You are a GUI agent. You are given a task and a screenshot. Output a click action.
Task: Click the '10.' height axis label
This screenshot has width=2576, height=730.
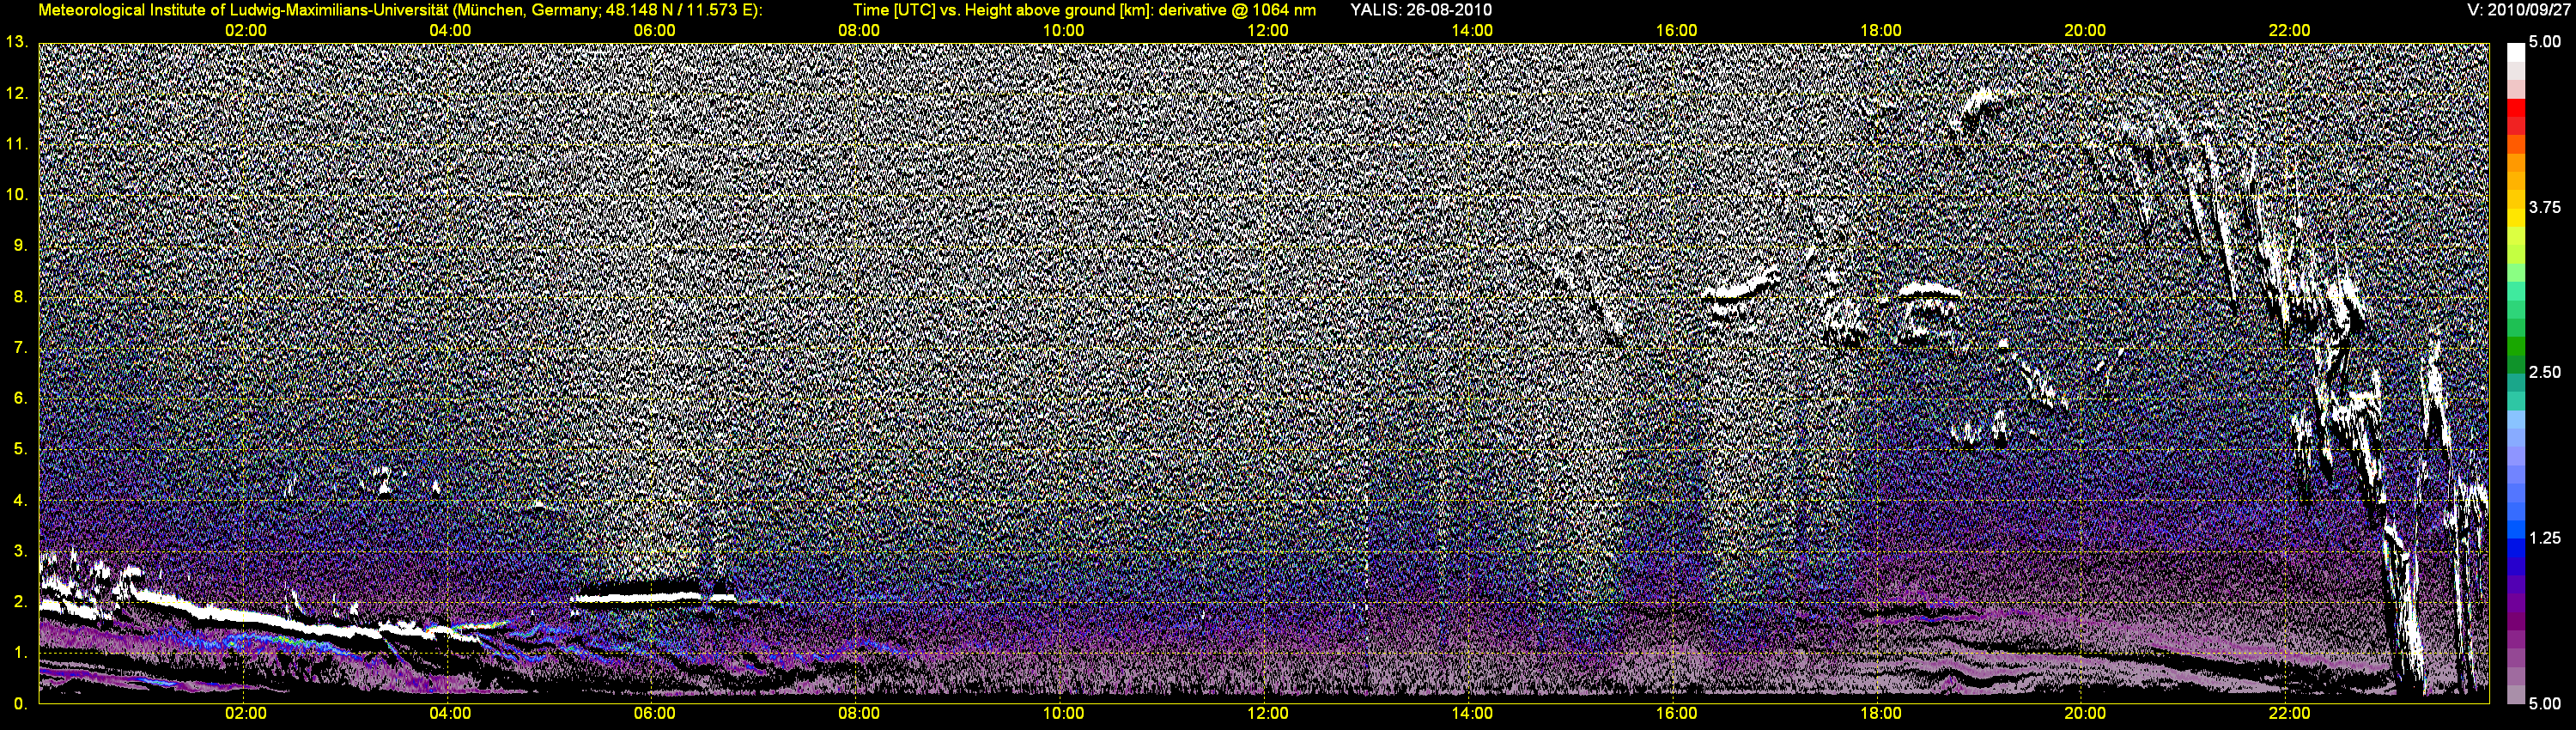(x=16, y=194)
